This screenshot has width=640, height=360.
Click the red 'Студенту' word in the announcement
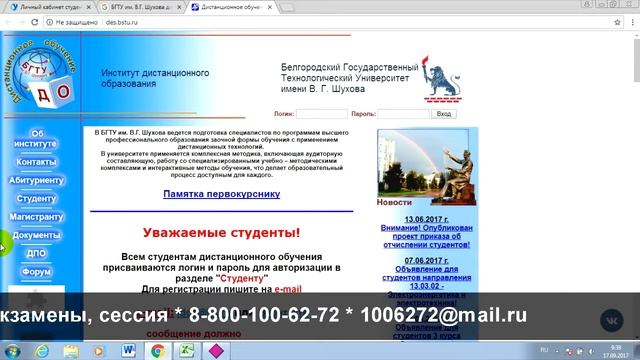pyautogui.click(x=242, y=278)
